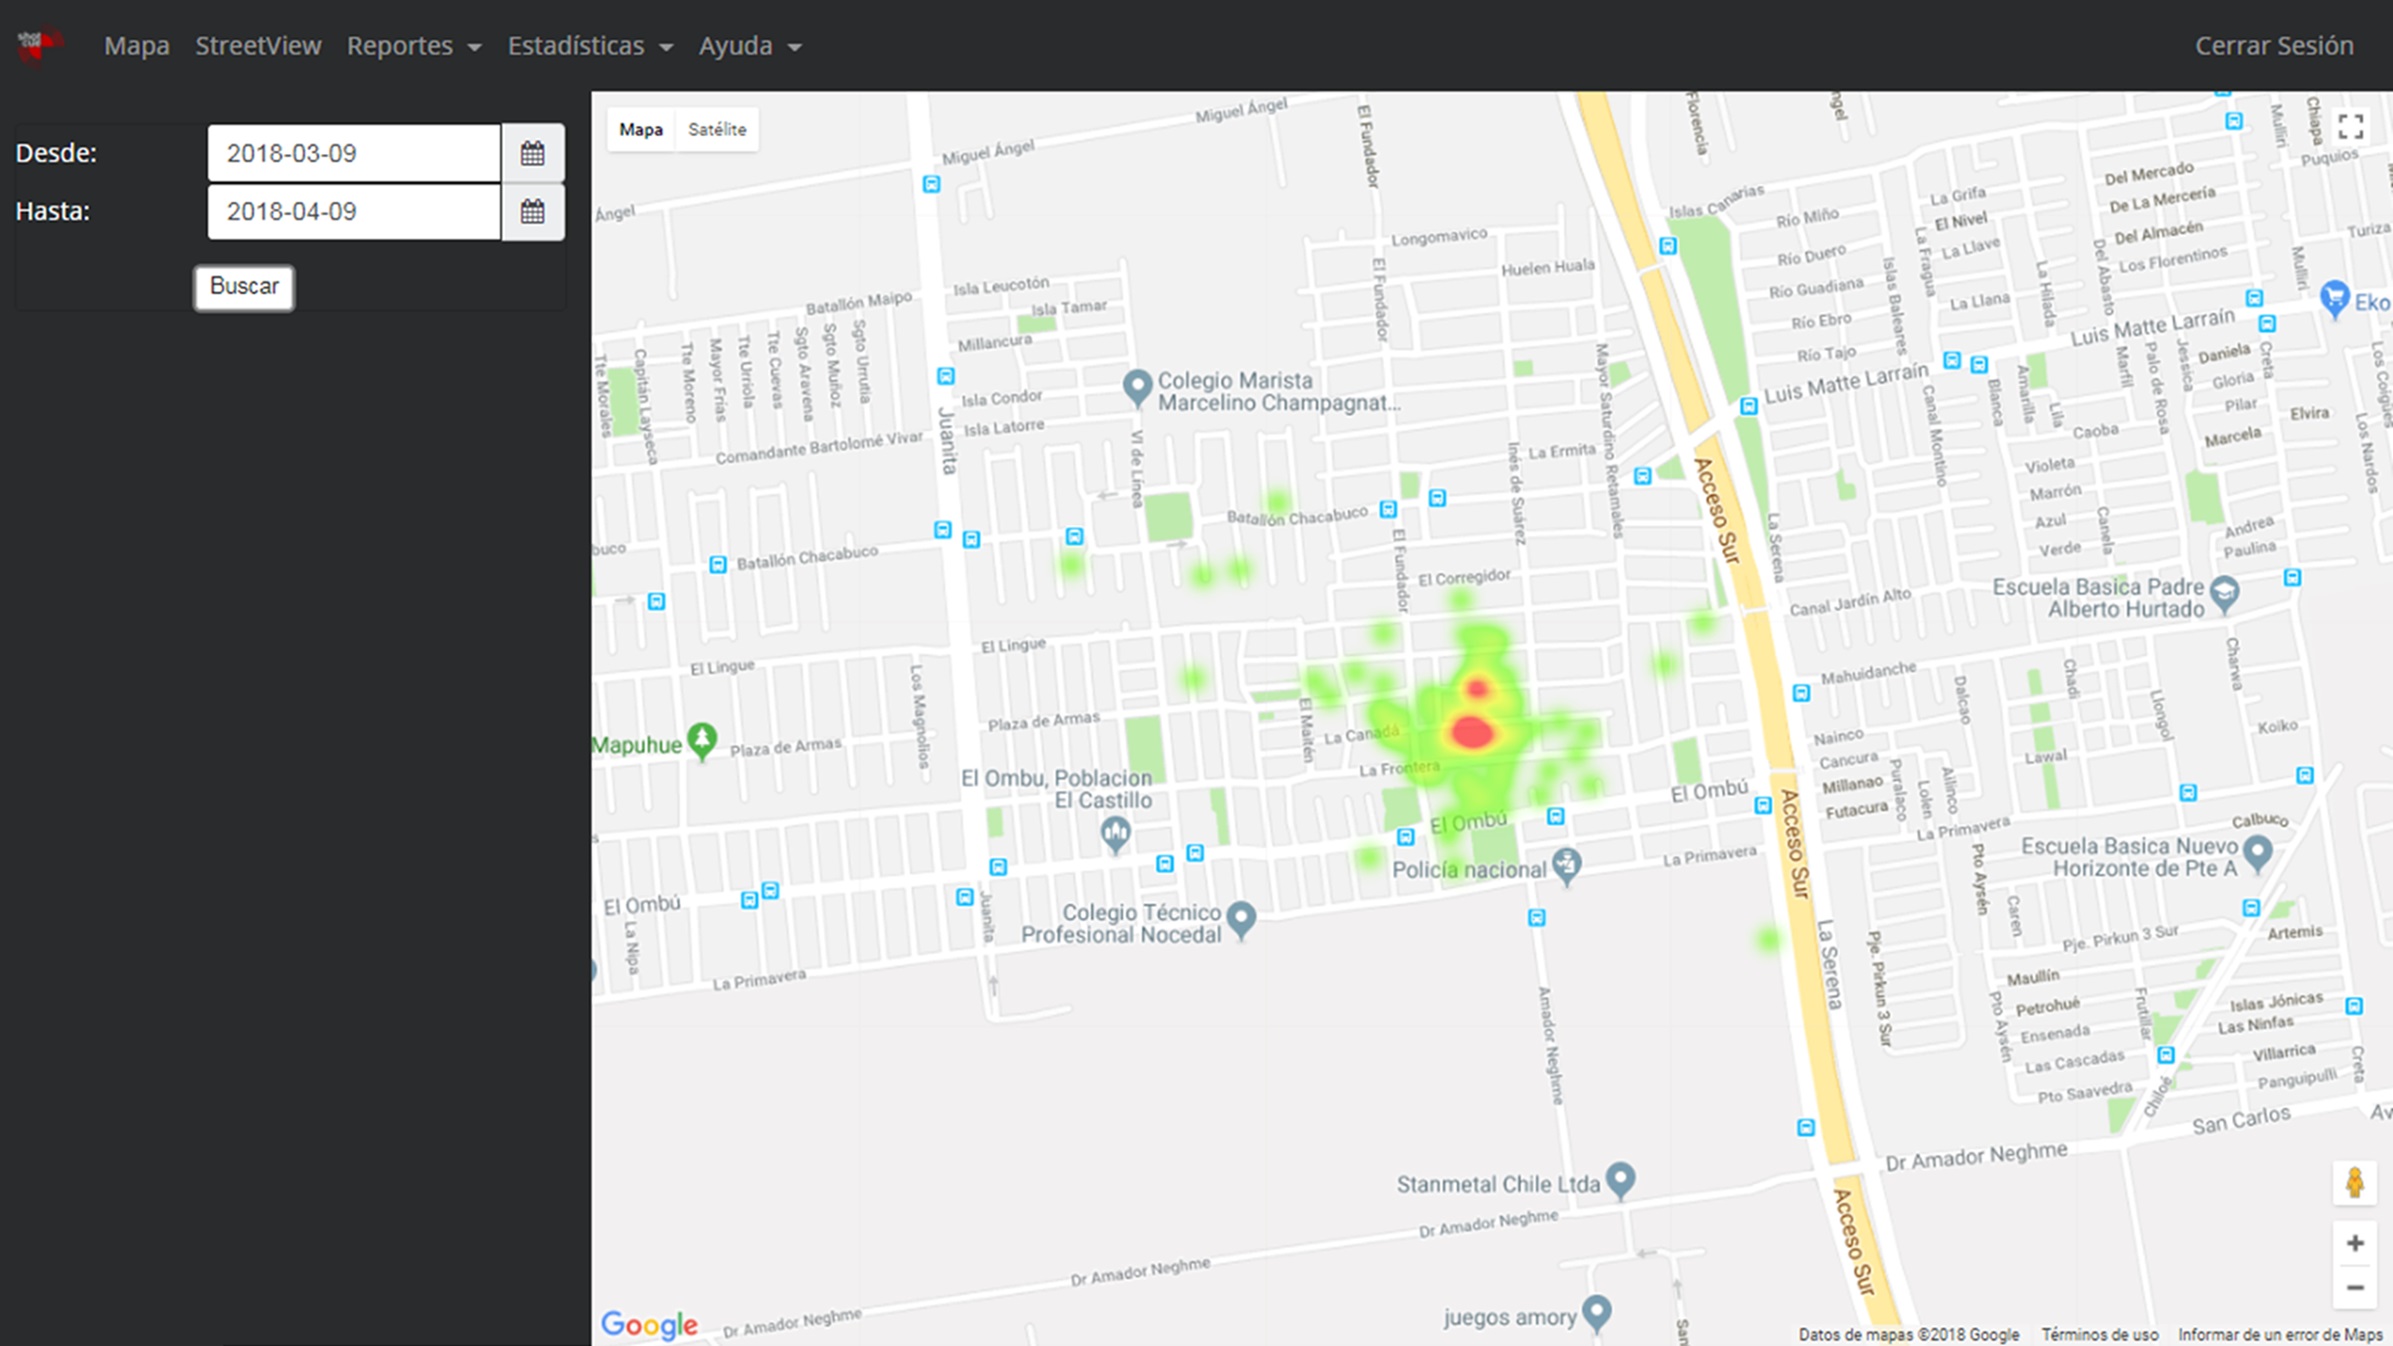
Task: Zoom out using the minus control
Action: point(2353,1288)
